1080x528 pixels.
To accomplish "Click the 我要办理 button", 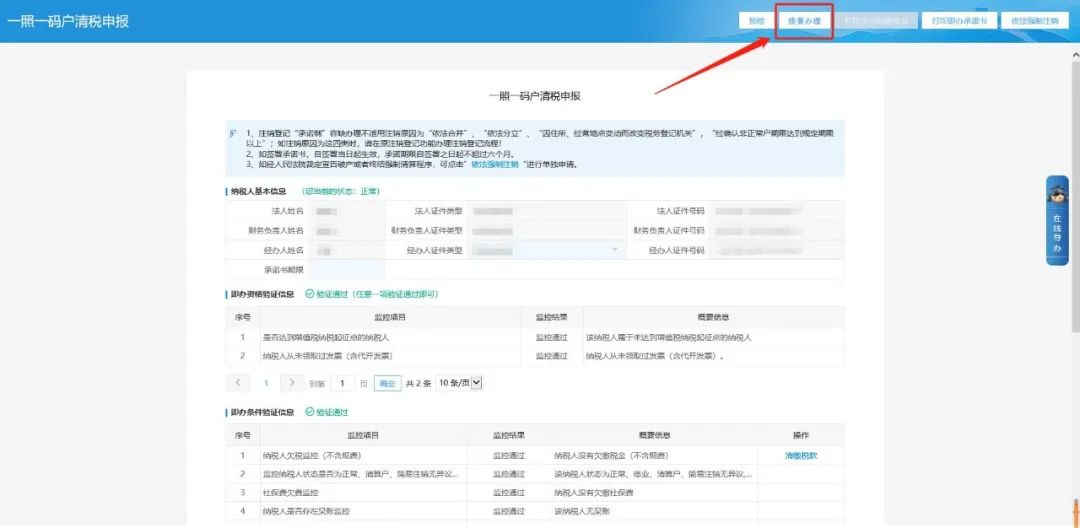I will point(804,21).
